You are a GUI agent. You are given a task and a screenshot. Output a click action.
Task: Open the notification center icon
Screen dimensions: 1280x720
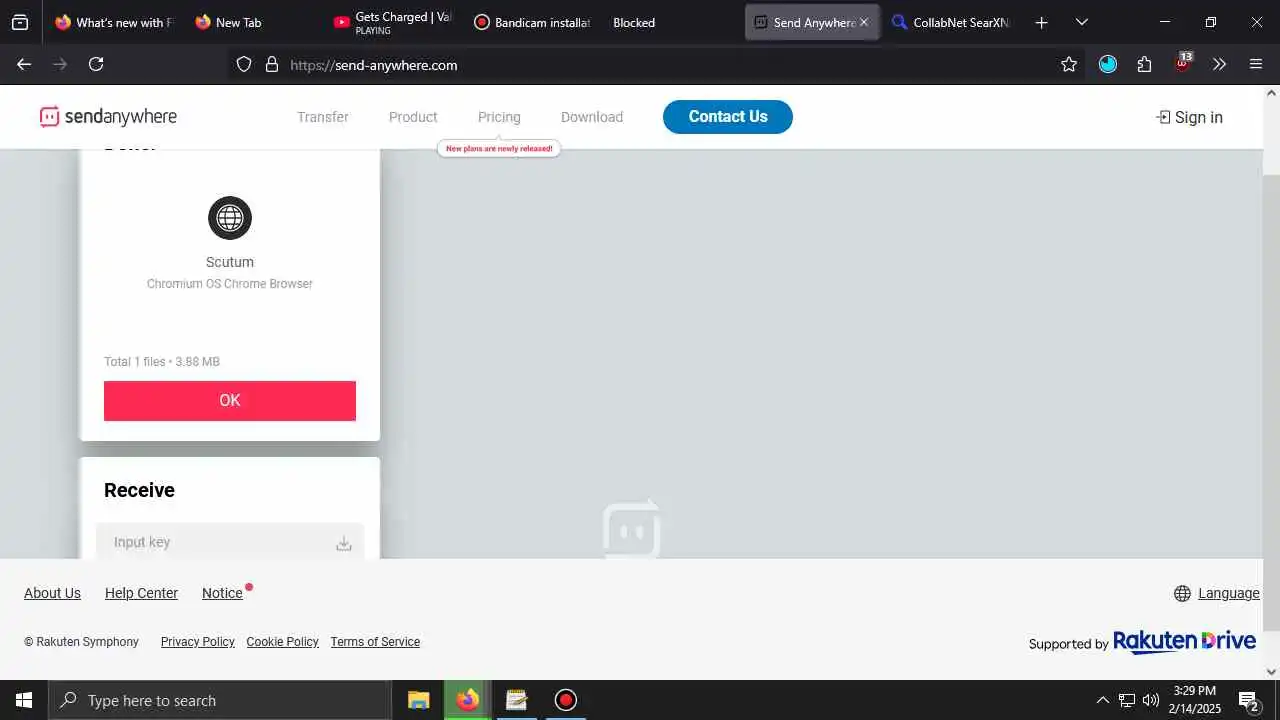pyautogui.click(x=1248, y=700)
